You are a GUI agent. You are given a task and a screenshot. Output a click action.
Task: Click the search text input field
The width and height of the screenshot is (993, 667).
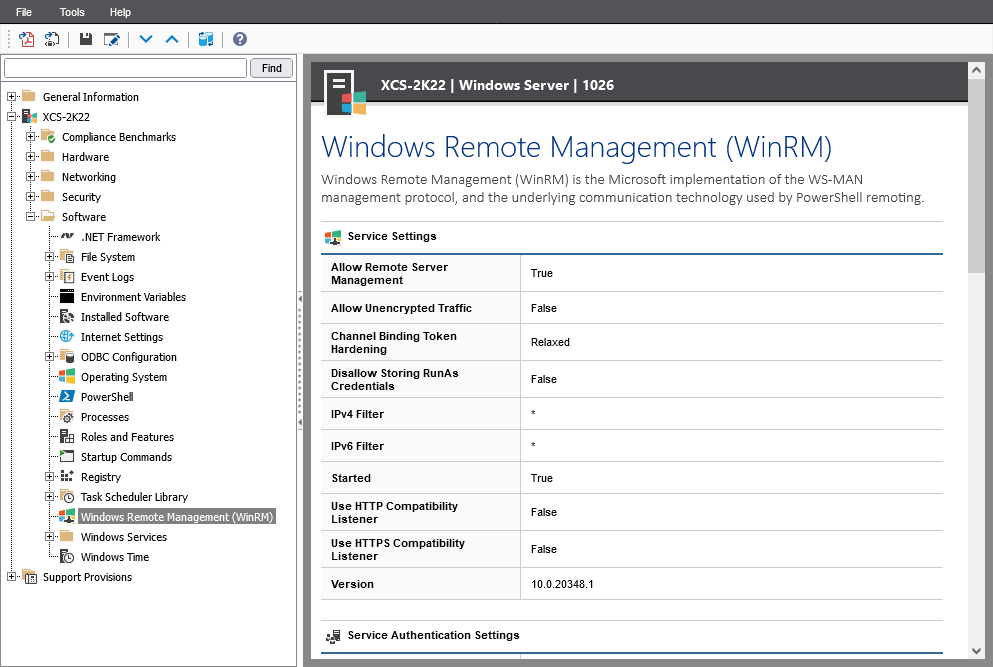pyautogui.click(x=125, y=68)
